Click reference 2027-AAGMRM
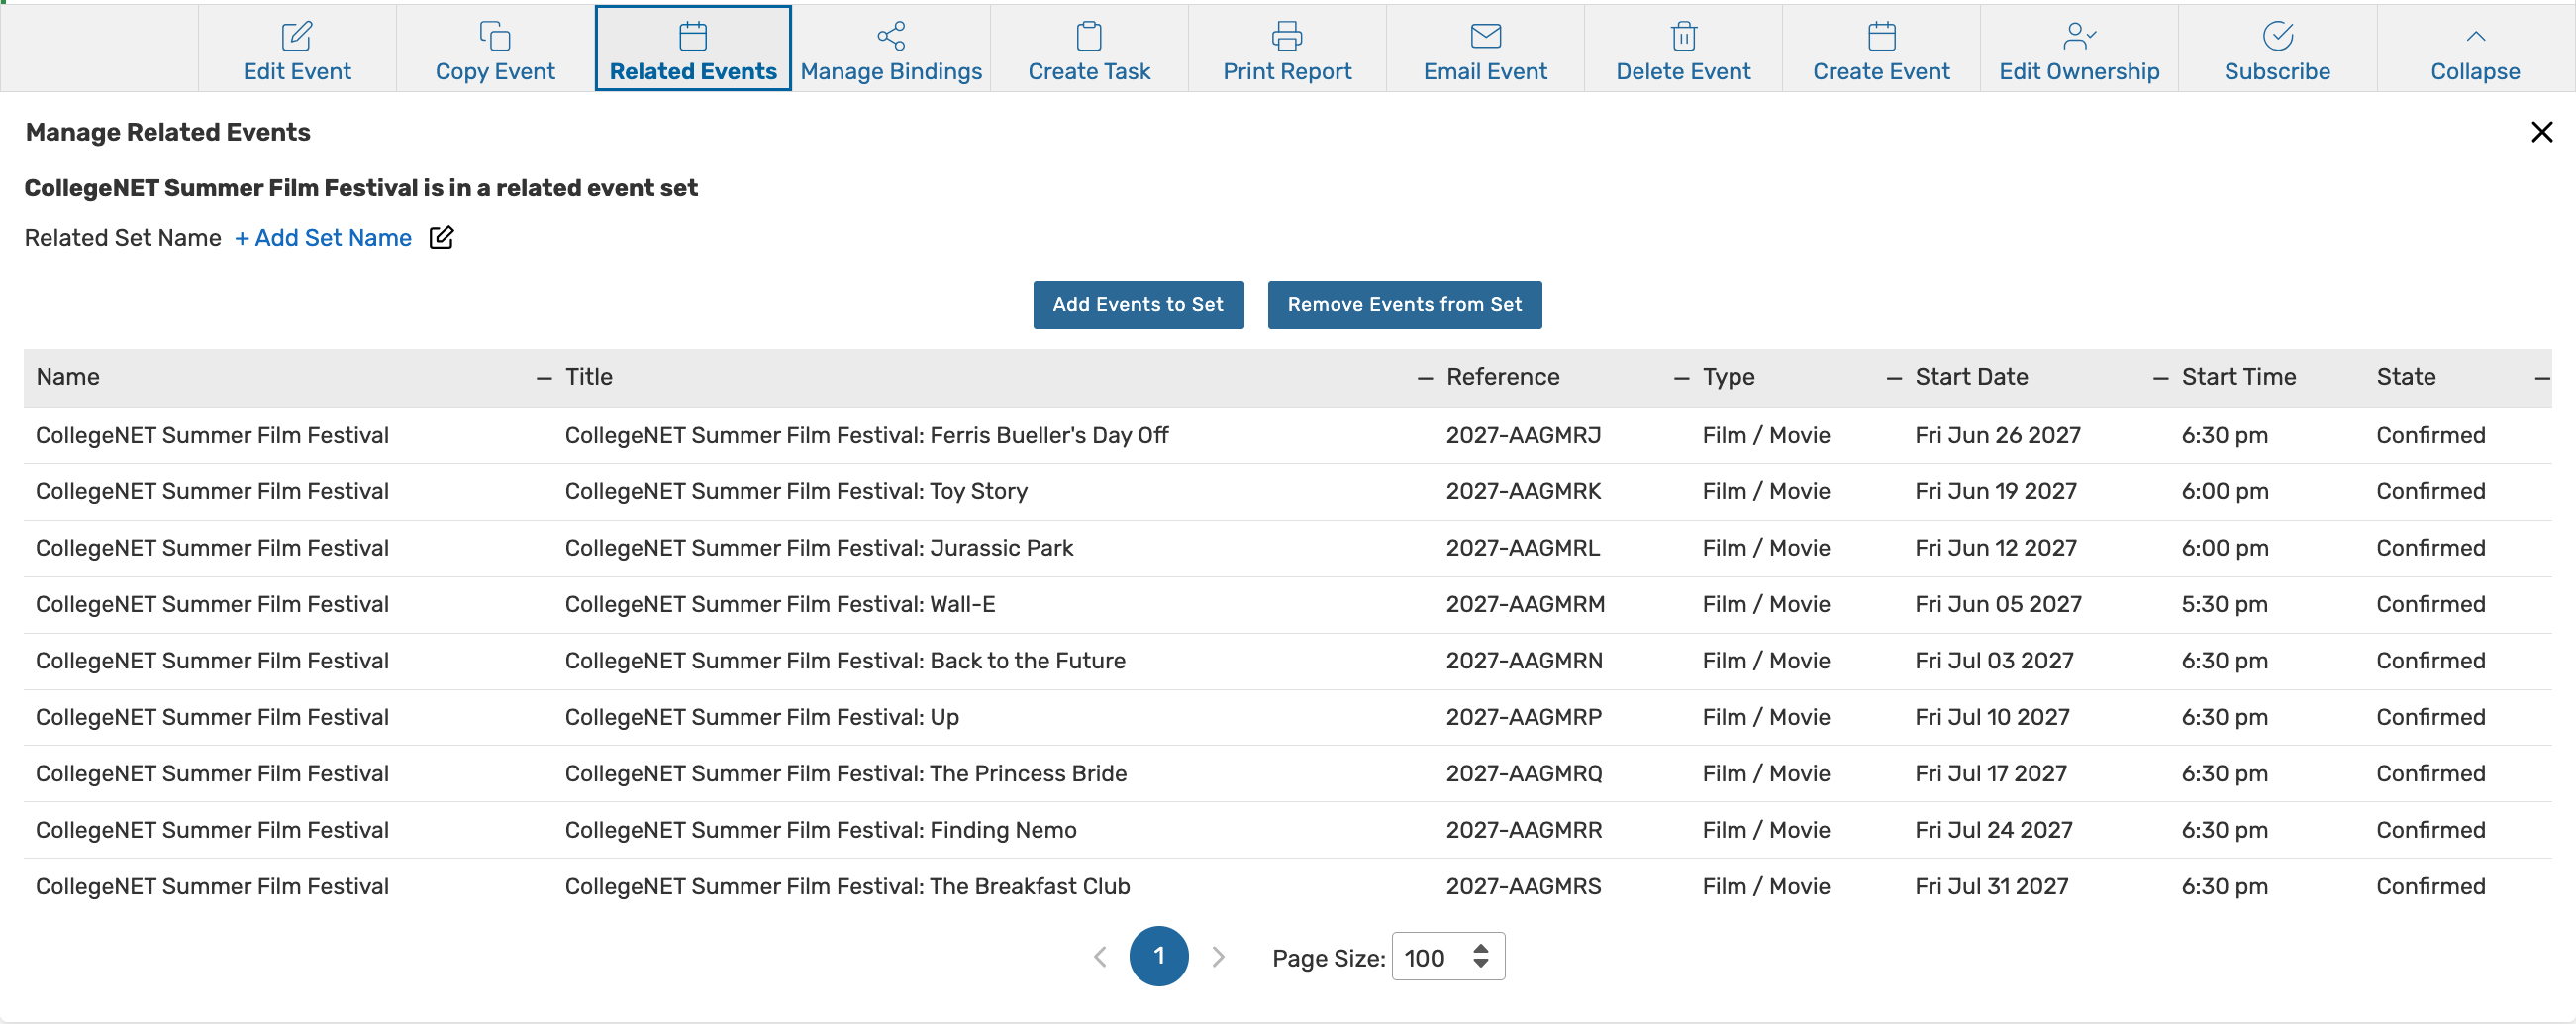2576x1024 pixels. (x=1526, y=604)
